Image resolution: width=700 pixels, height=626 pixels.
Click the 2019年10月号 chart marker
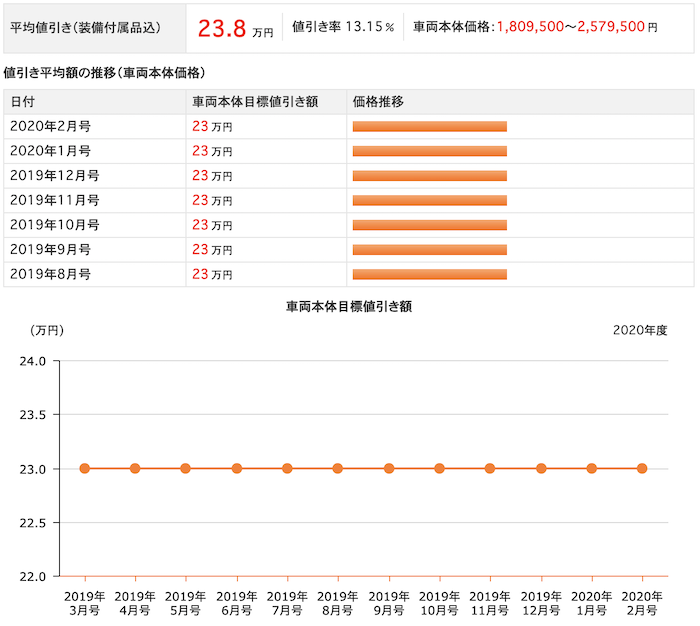point(439,468)
